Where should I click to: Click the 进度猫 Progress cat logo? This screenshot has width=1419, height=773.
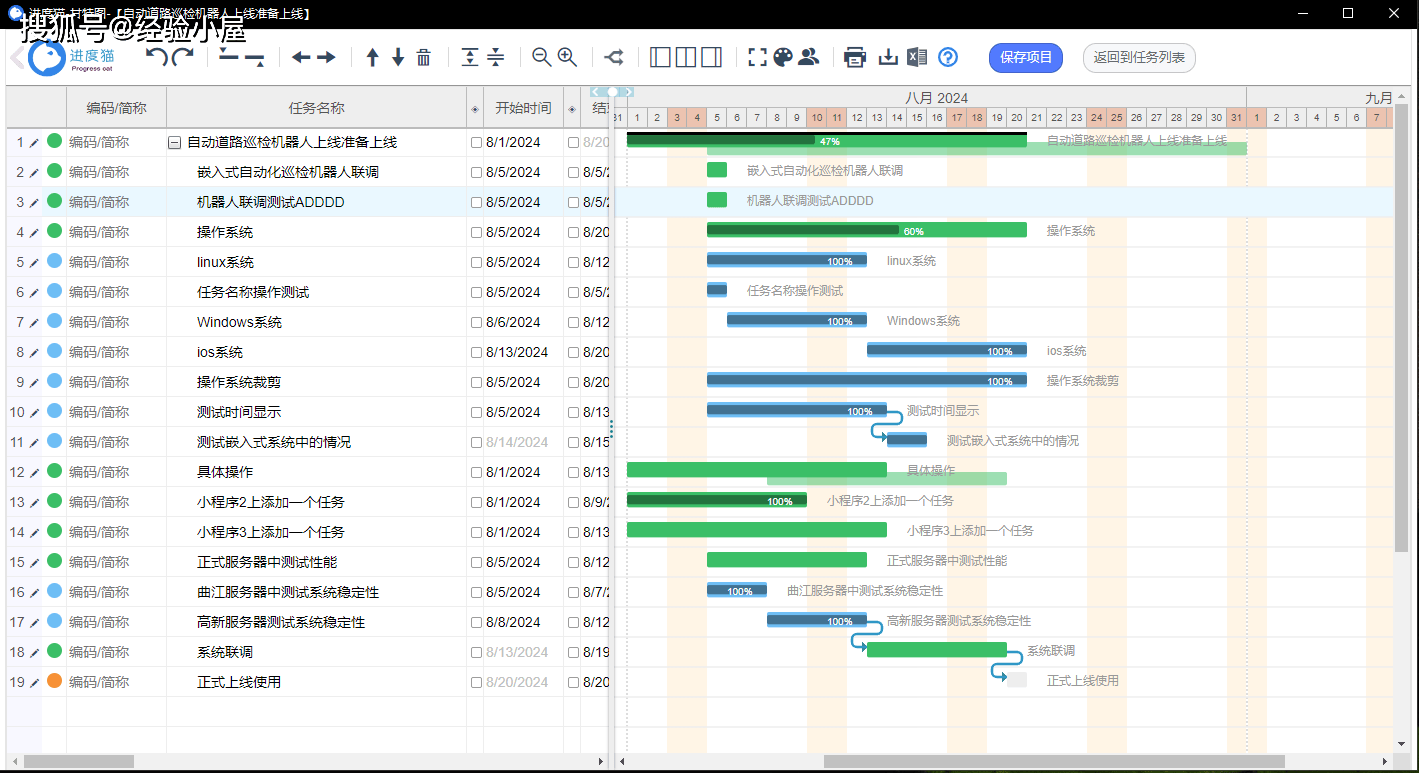click(x=72, y=58)
